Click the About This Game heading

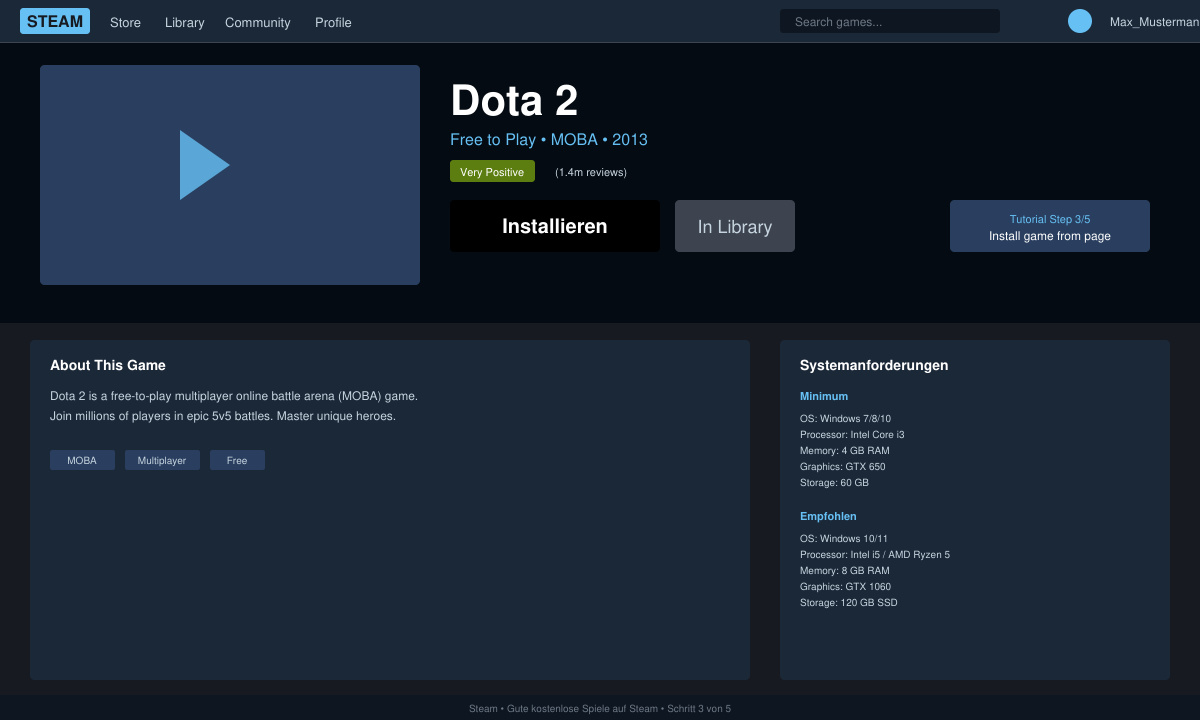[108, 365]
